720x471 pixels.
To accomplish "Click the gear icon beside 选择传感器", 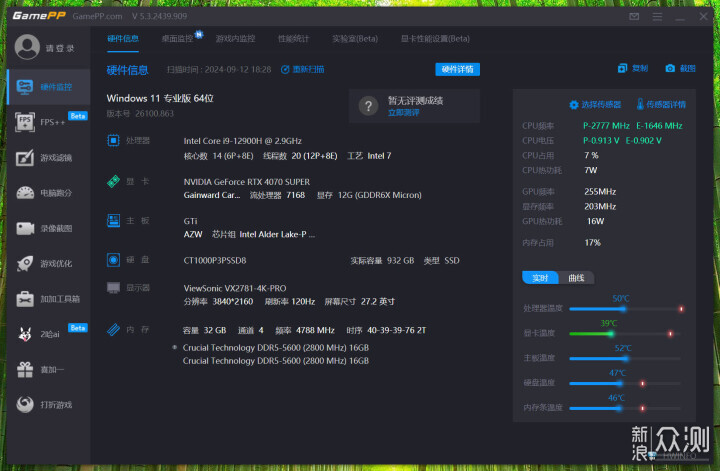I will pos(574,105).
